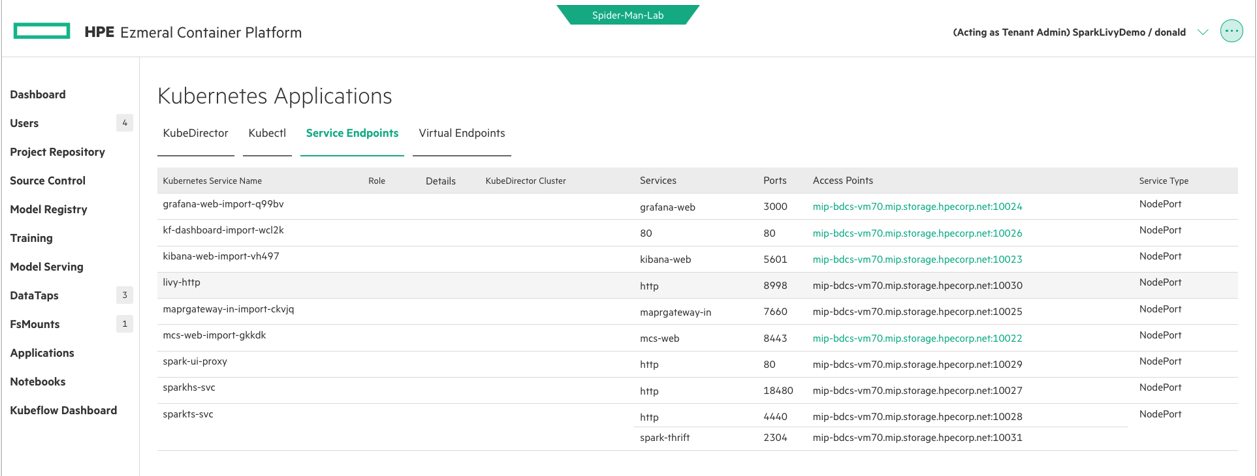This screenshot has height=476, width=1257.
Task: Select spark-ui-proxy service name
Action: pyautogui.click(x=195, y=361)
